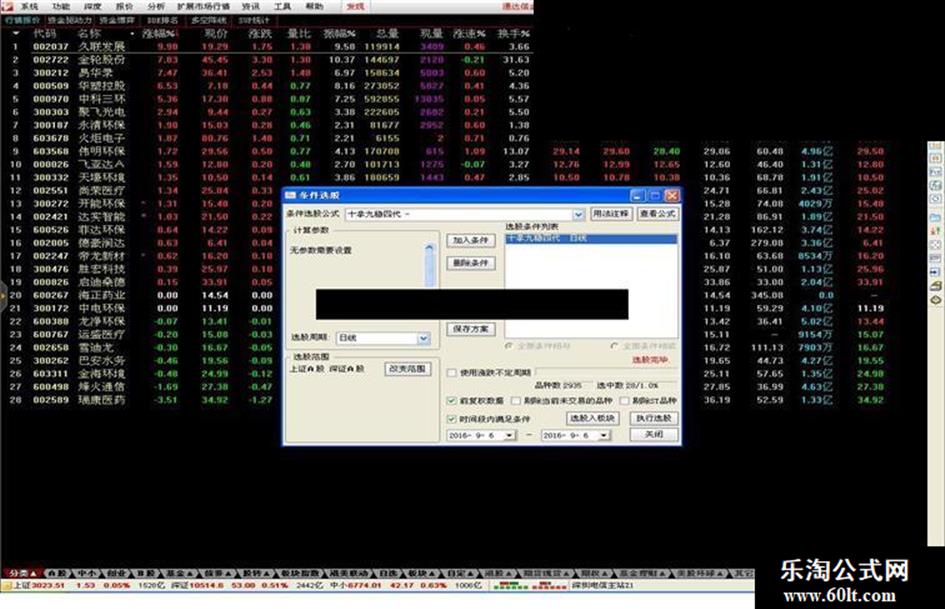Click the 现价 column header
This screenshot has width=945, height=609.
click(x=215, y=34)
